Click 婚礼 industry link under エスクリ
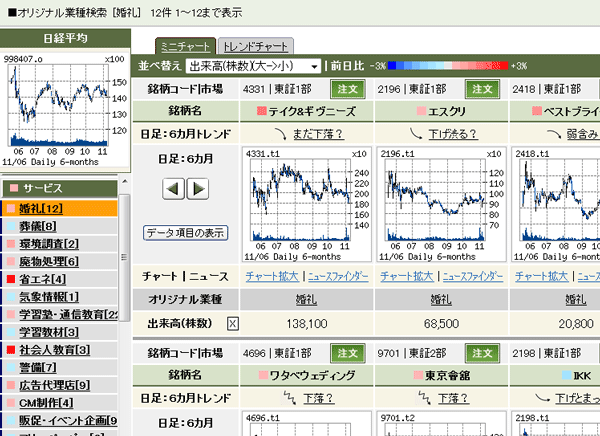The height and width of the screenshot is (436, 600). pyautogui.click(x=441, y=300)
